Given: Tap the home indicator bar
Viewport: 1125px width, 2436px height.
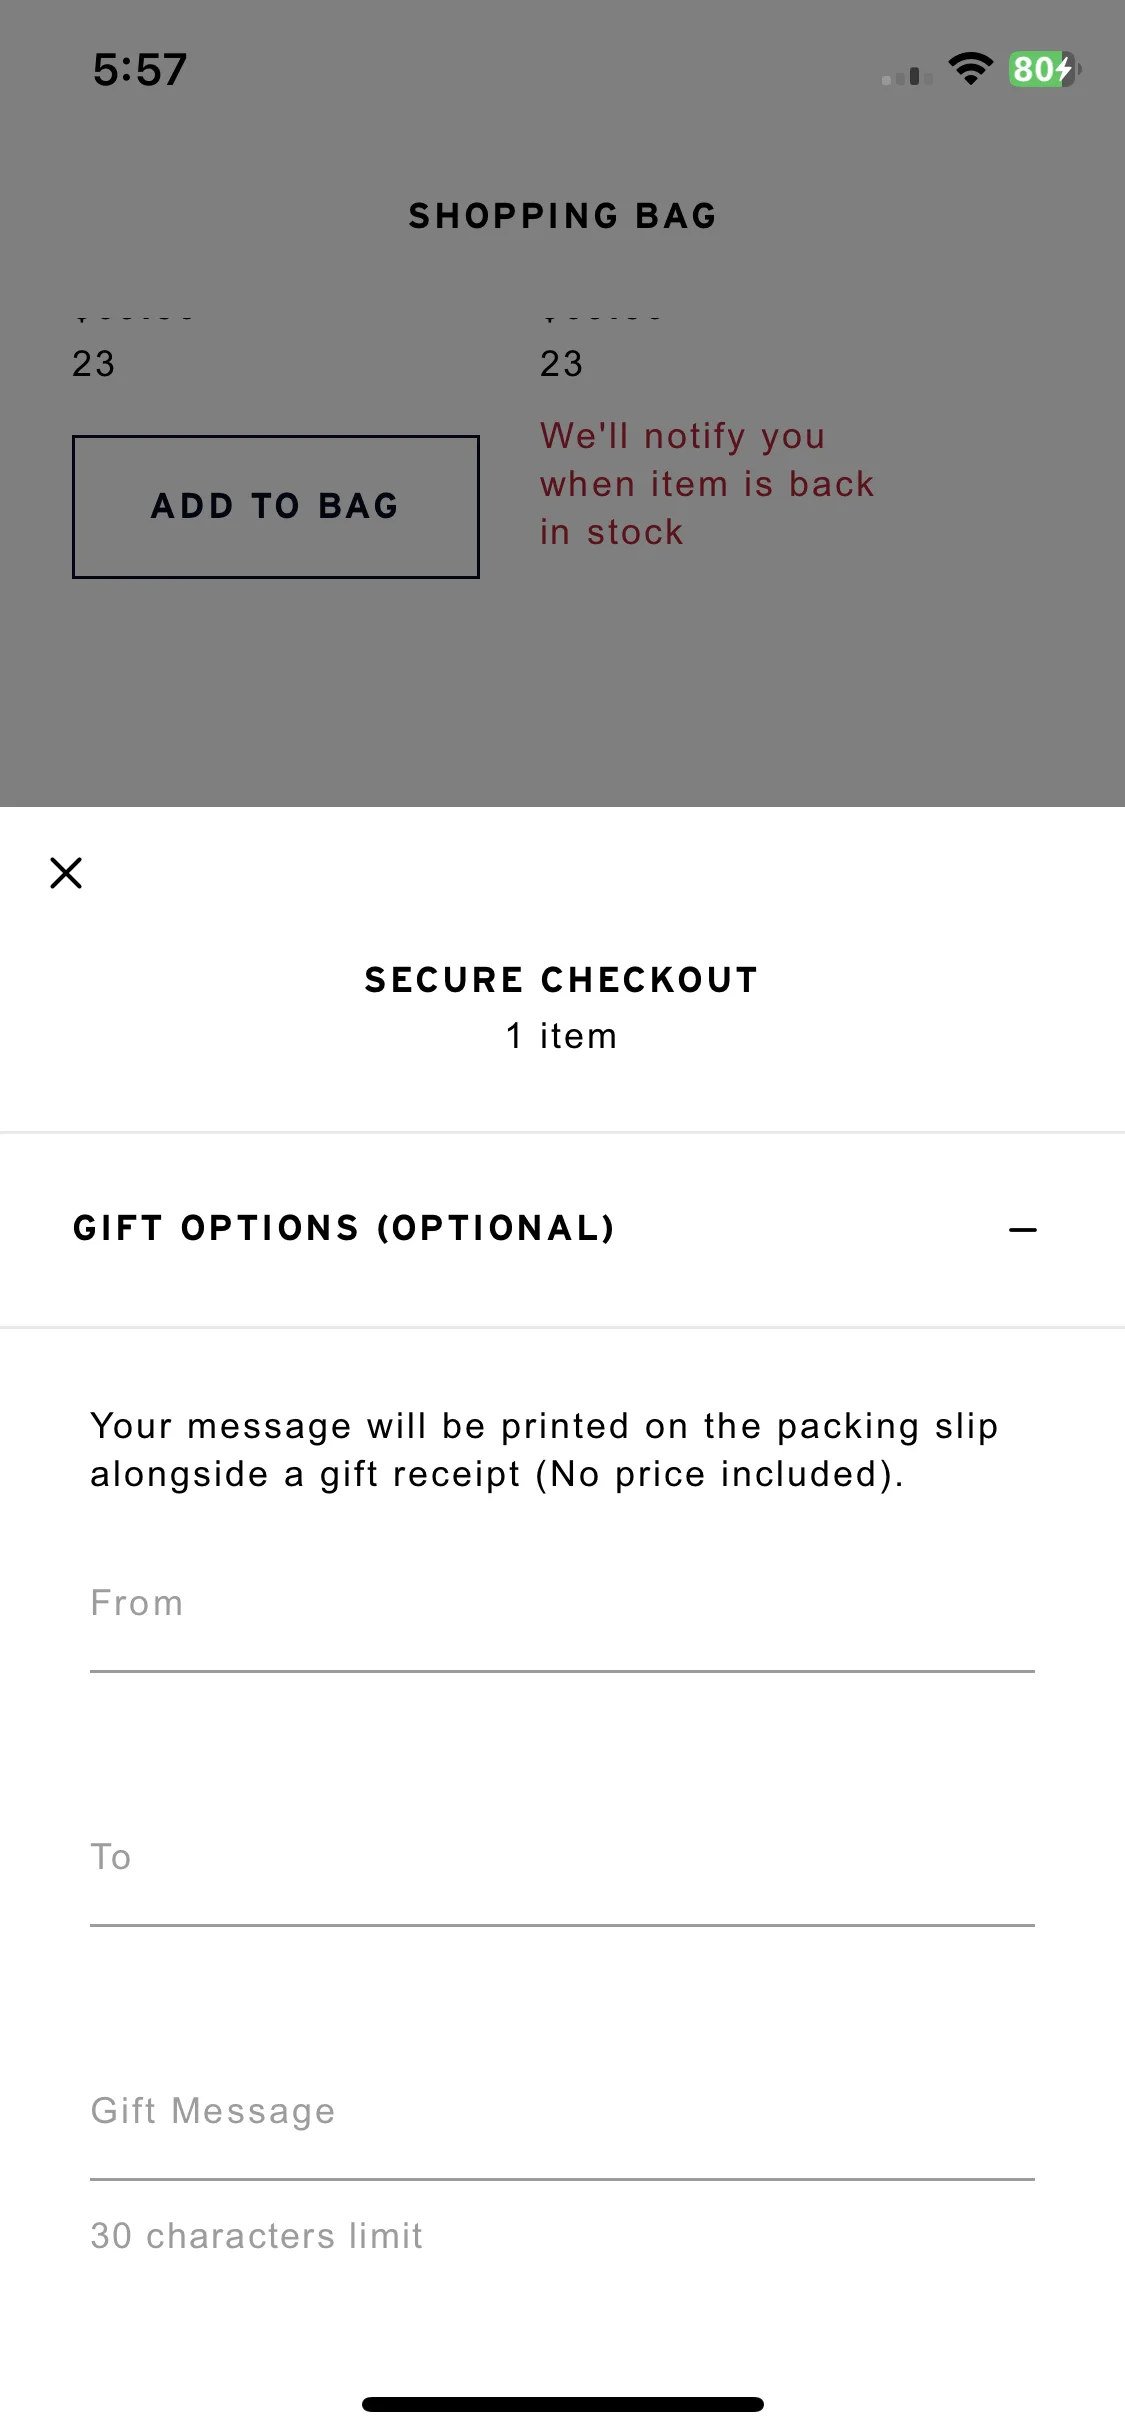Looking at the screenshot, I should point(563,2404).
